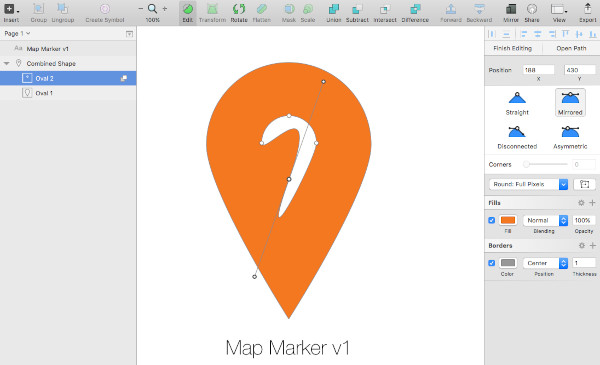Image resolution: width=600 pixels, height=365 pixels.
Task: Select the Oval 1 layer
Action: click(68, 93)
